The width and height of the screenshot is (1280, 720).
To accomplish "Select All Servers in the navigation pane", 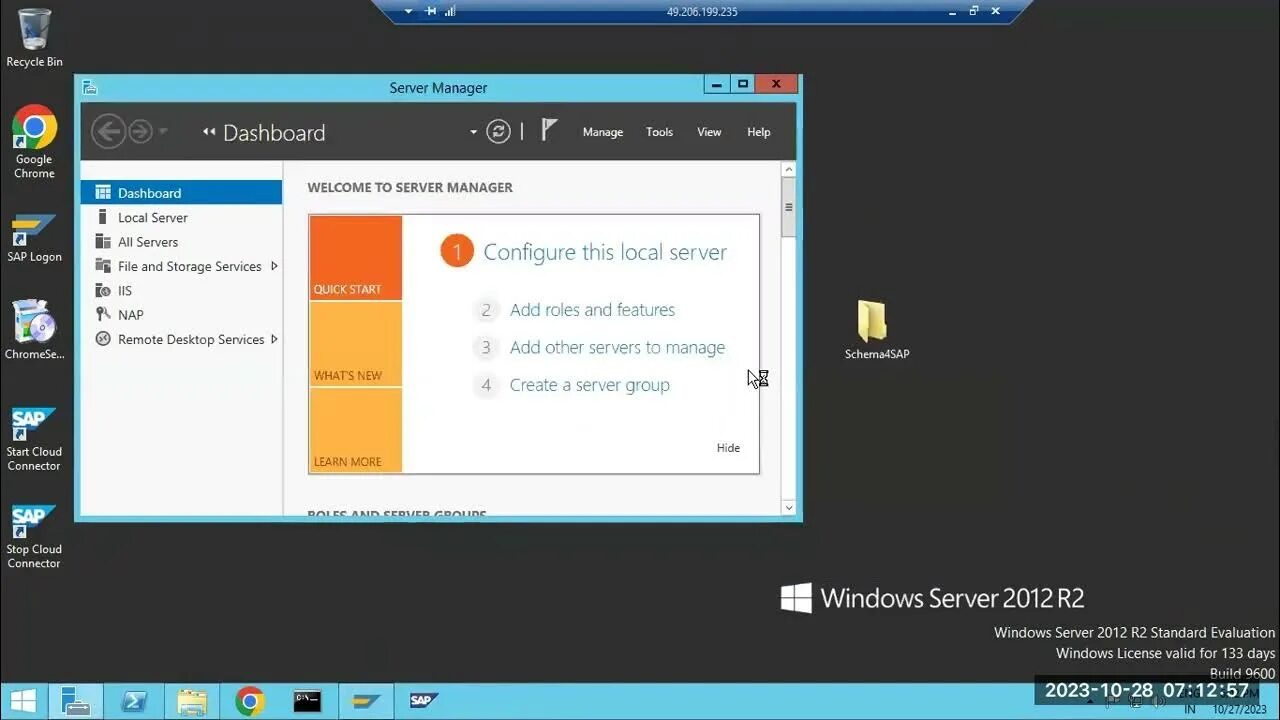I will tap(182, 242).
